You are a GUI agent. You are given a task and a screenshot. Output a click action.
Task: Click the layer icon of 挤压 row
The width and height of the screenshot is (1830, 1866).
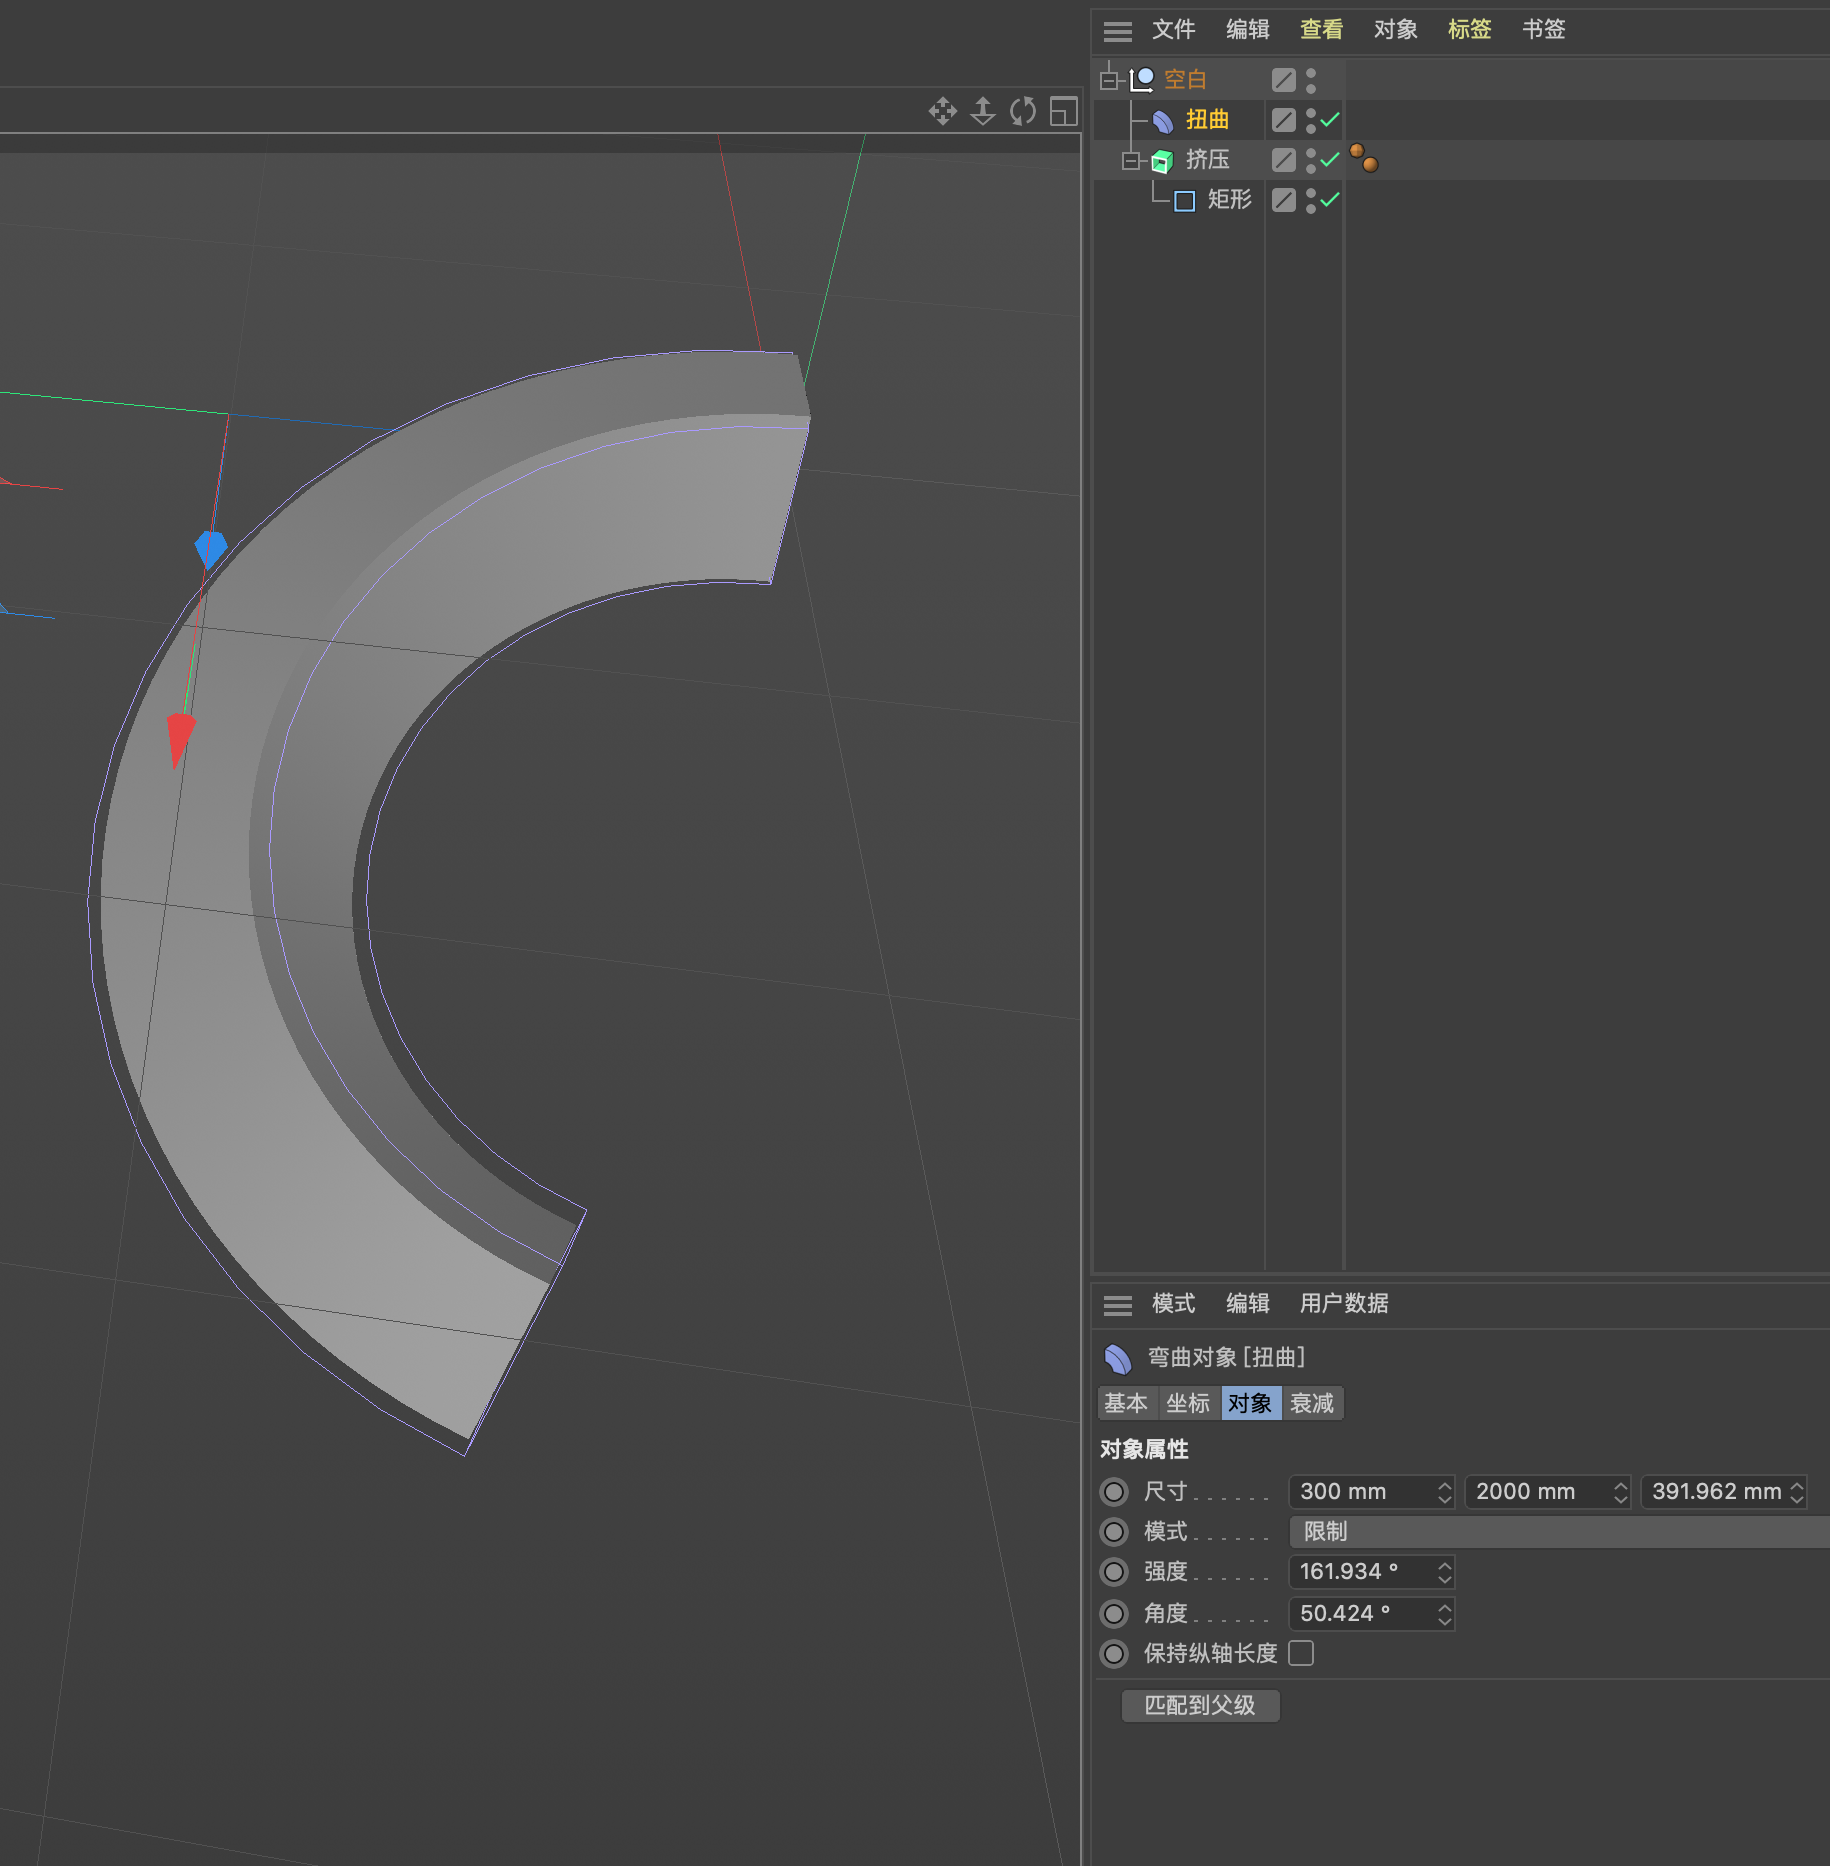click(1284, 160)
